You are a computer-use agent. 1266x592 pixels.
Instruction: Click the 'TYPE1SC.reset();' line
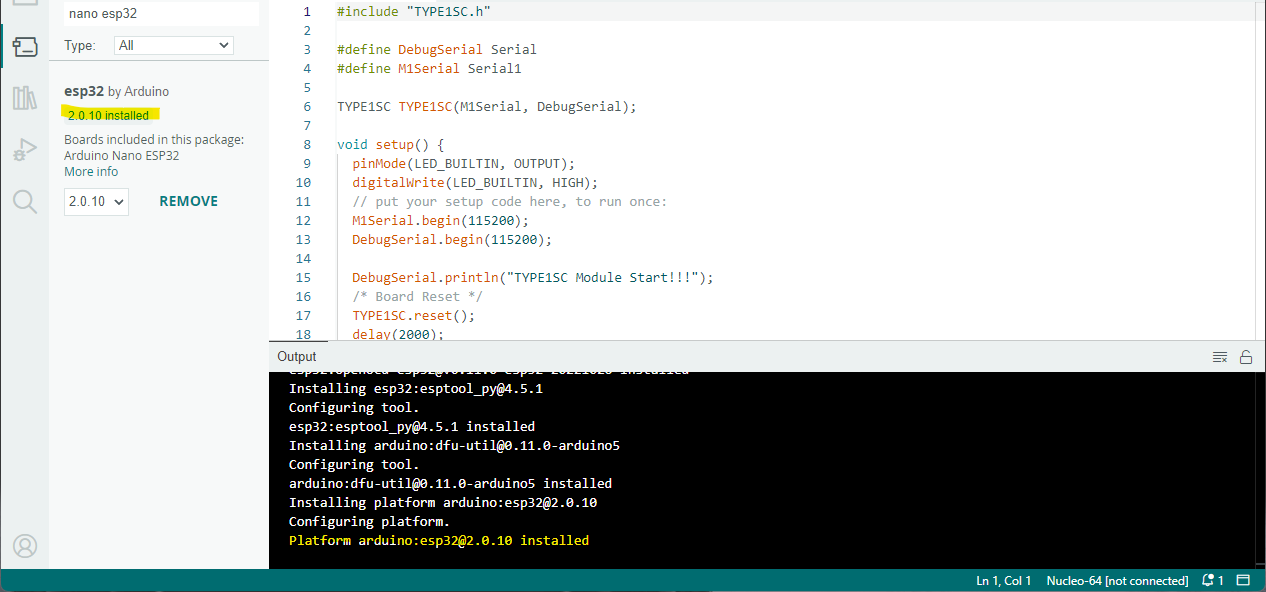[414, 315]
